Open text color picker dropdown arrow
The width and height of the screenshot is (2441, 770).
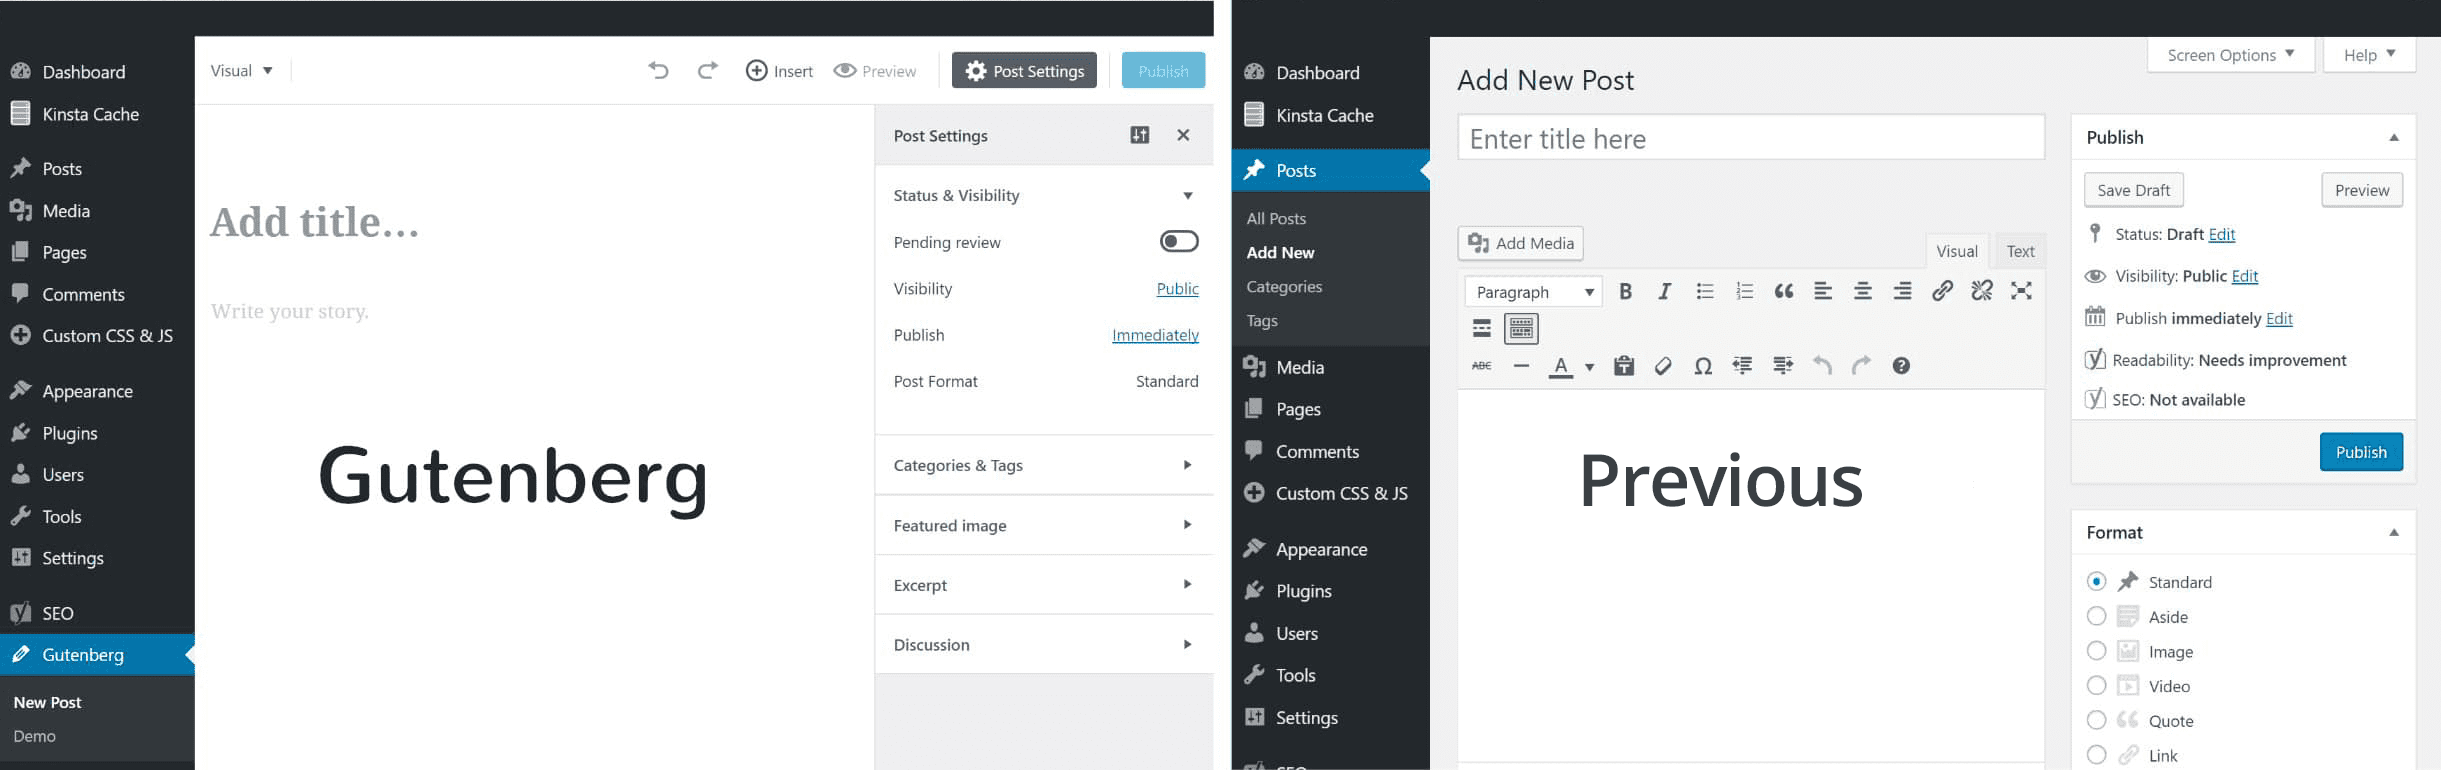(1589, 367)
